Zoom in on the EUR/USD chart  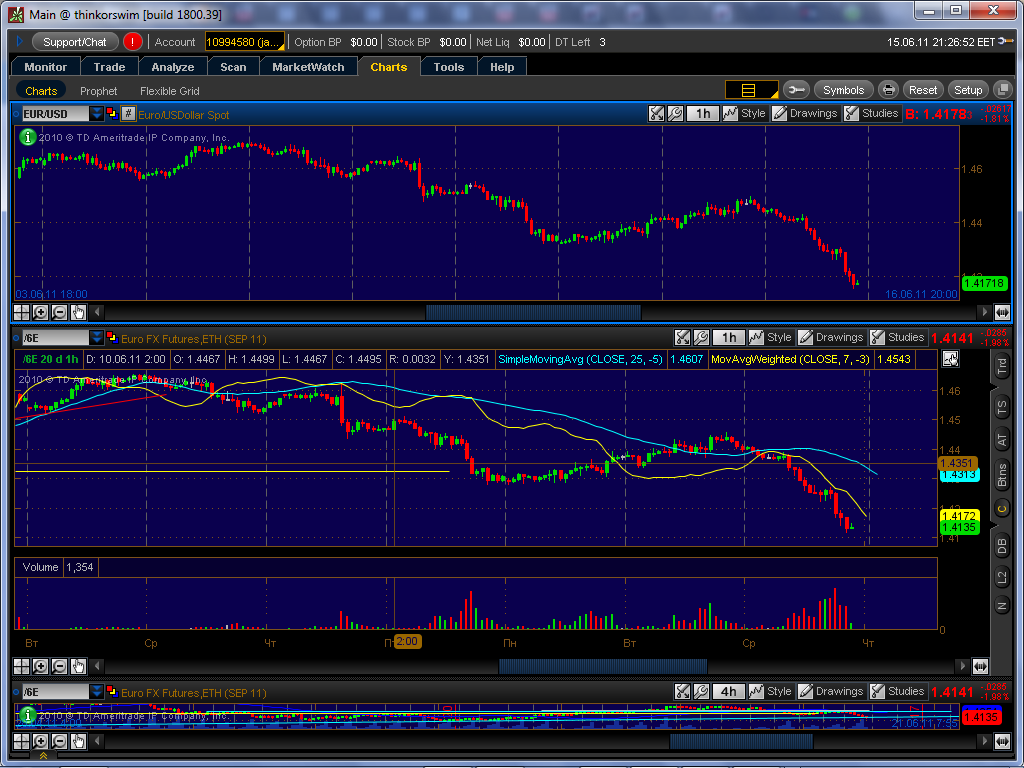click(x=40, y=312)
